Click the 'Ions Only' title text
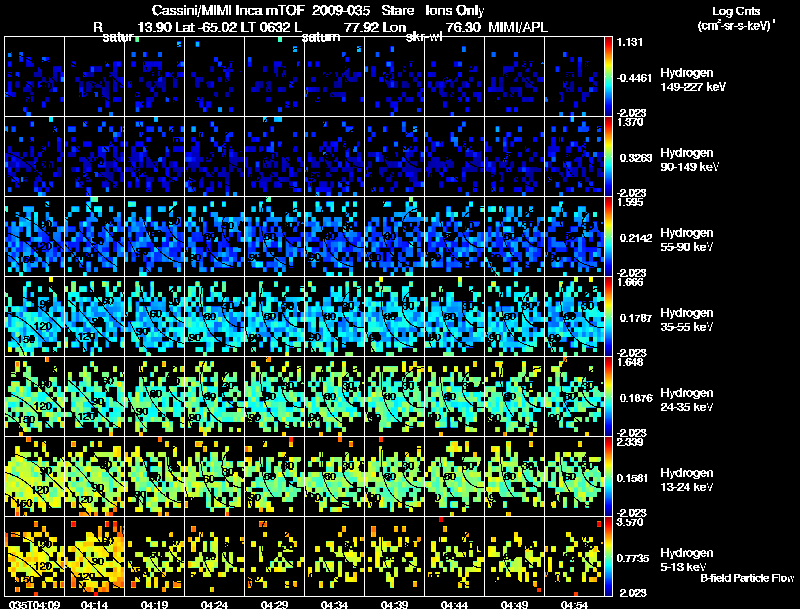The width and height of the screenshot is (800, 609). click(x=454, y=11)
